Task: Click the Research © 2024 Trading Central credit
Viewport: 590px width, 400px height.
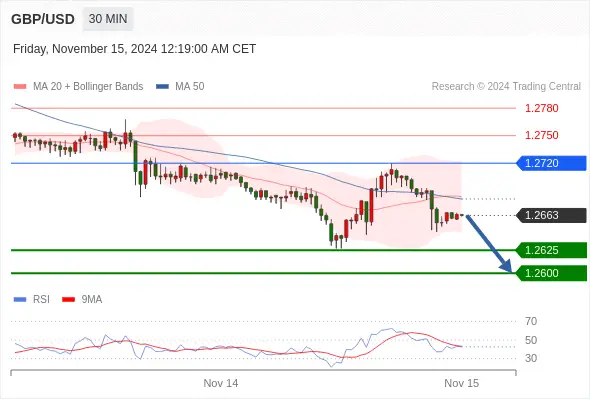Action: click(x=506, y=87)
